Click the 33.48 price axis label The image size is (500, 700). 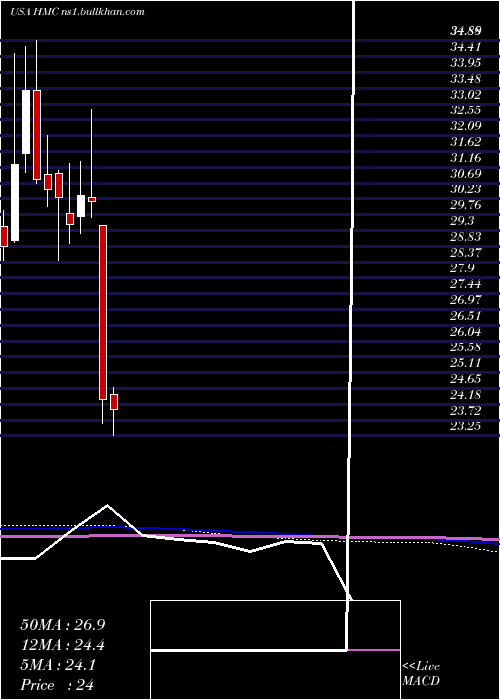point(466,79)
